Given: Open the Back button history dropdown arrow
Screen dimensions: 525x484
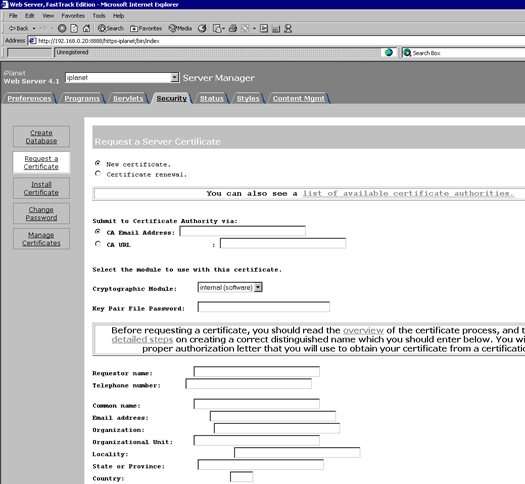Looking at the screenshot, I should coord(34,28).
